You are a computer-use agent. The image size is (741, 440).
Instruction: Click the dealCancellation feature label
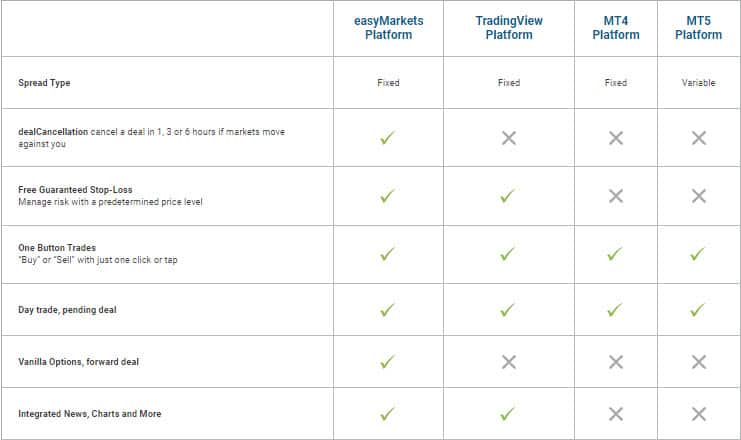pos(52,131)
